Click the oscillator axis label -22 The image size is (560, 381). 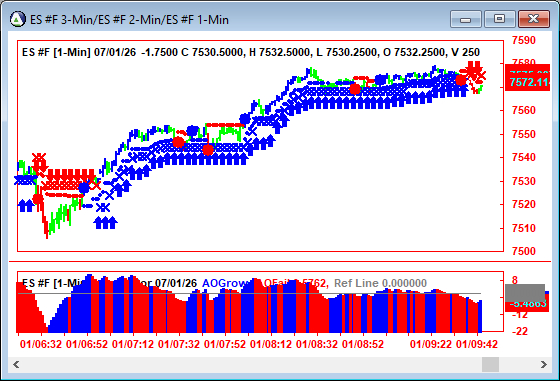pos(520,331)
